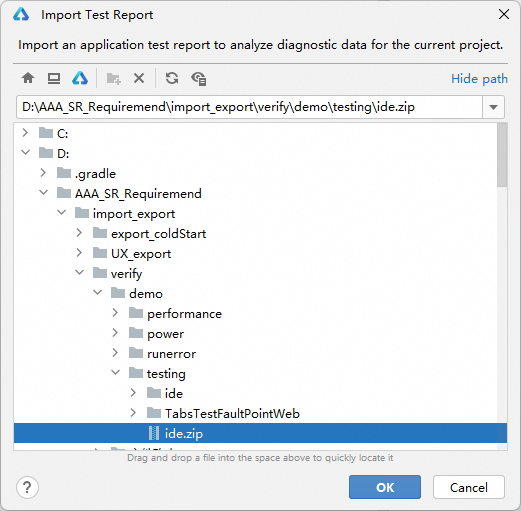
Task: Collapse the D: drive node
Action: [x=25, y=153]
